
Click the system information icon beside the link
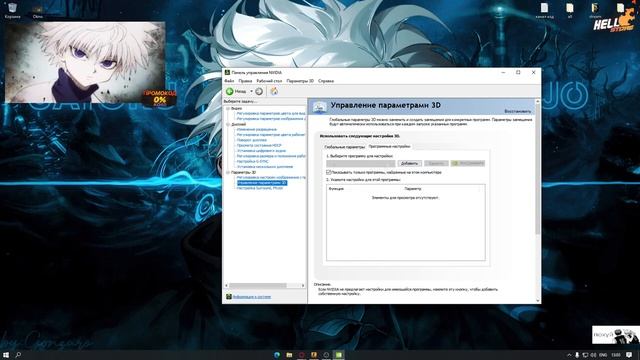click(x=229, y=297)
